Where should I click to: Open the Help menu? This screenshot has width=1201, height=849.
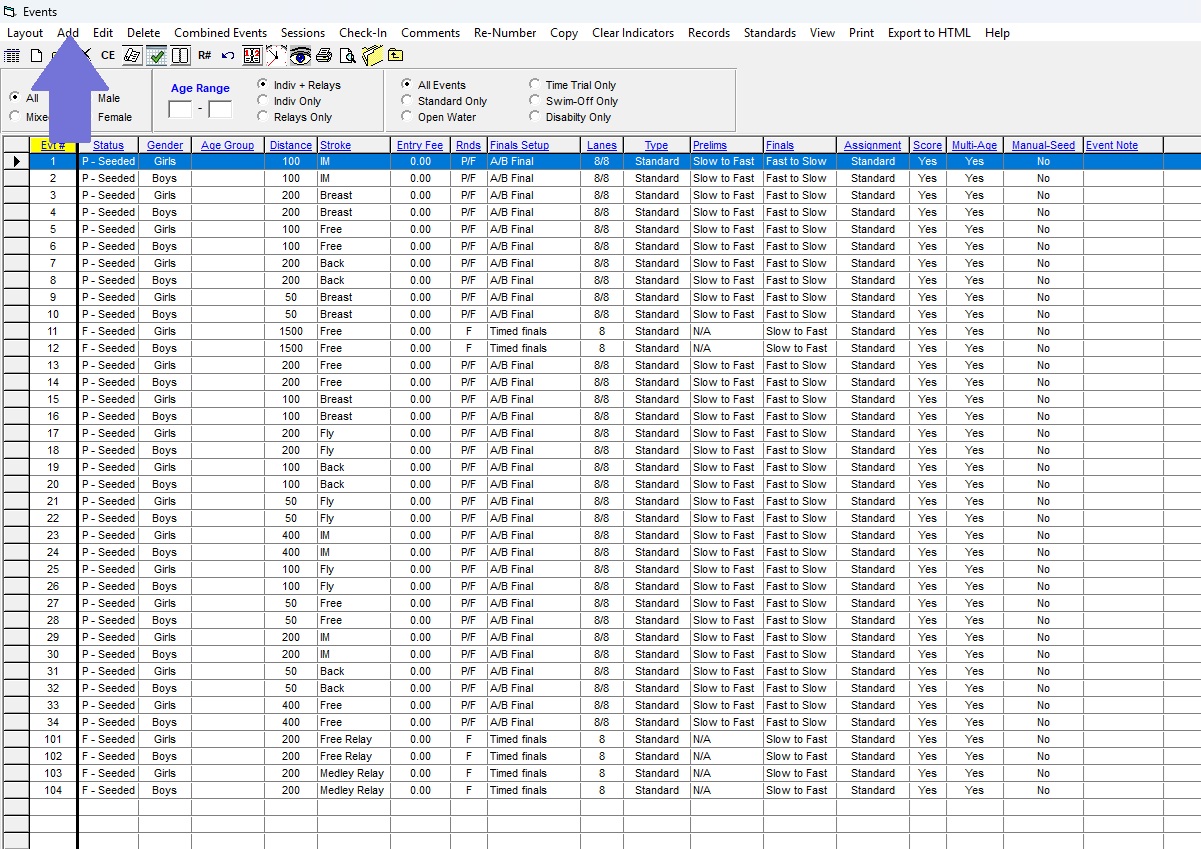[x=997, y=32]
